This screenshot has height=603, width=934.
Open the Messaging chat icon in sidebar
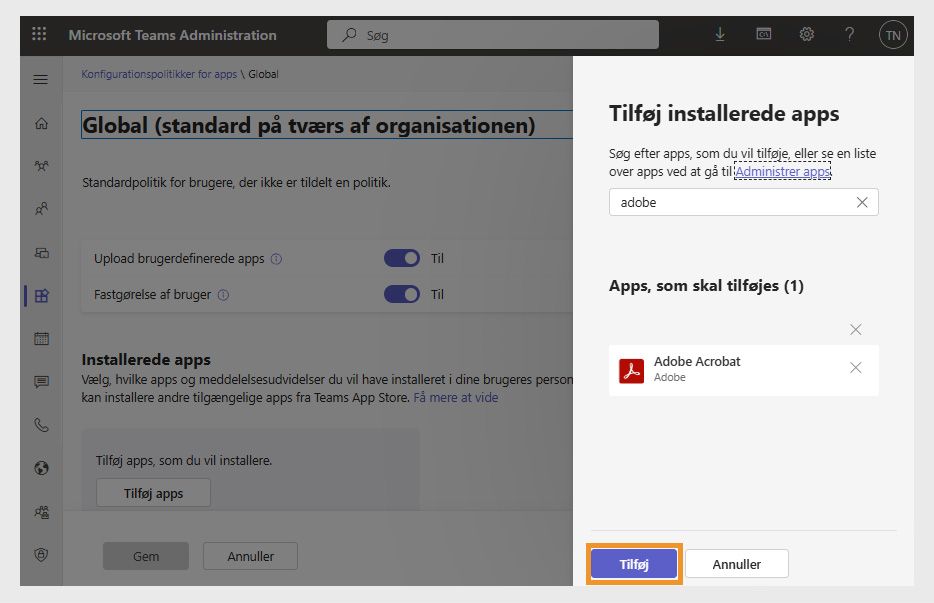click(x=40, y=382)
